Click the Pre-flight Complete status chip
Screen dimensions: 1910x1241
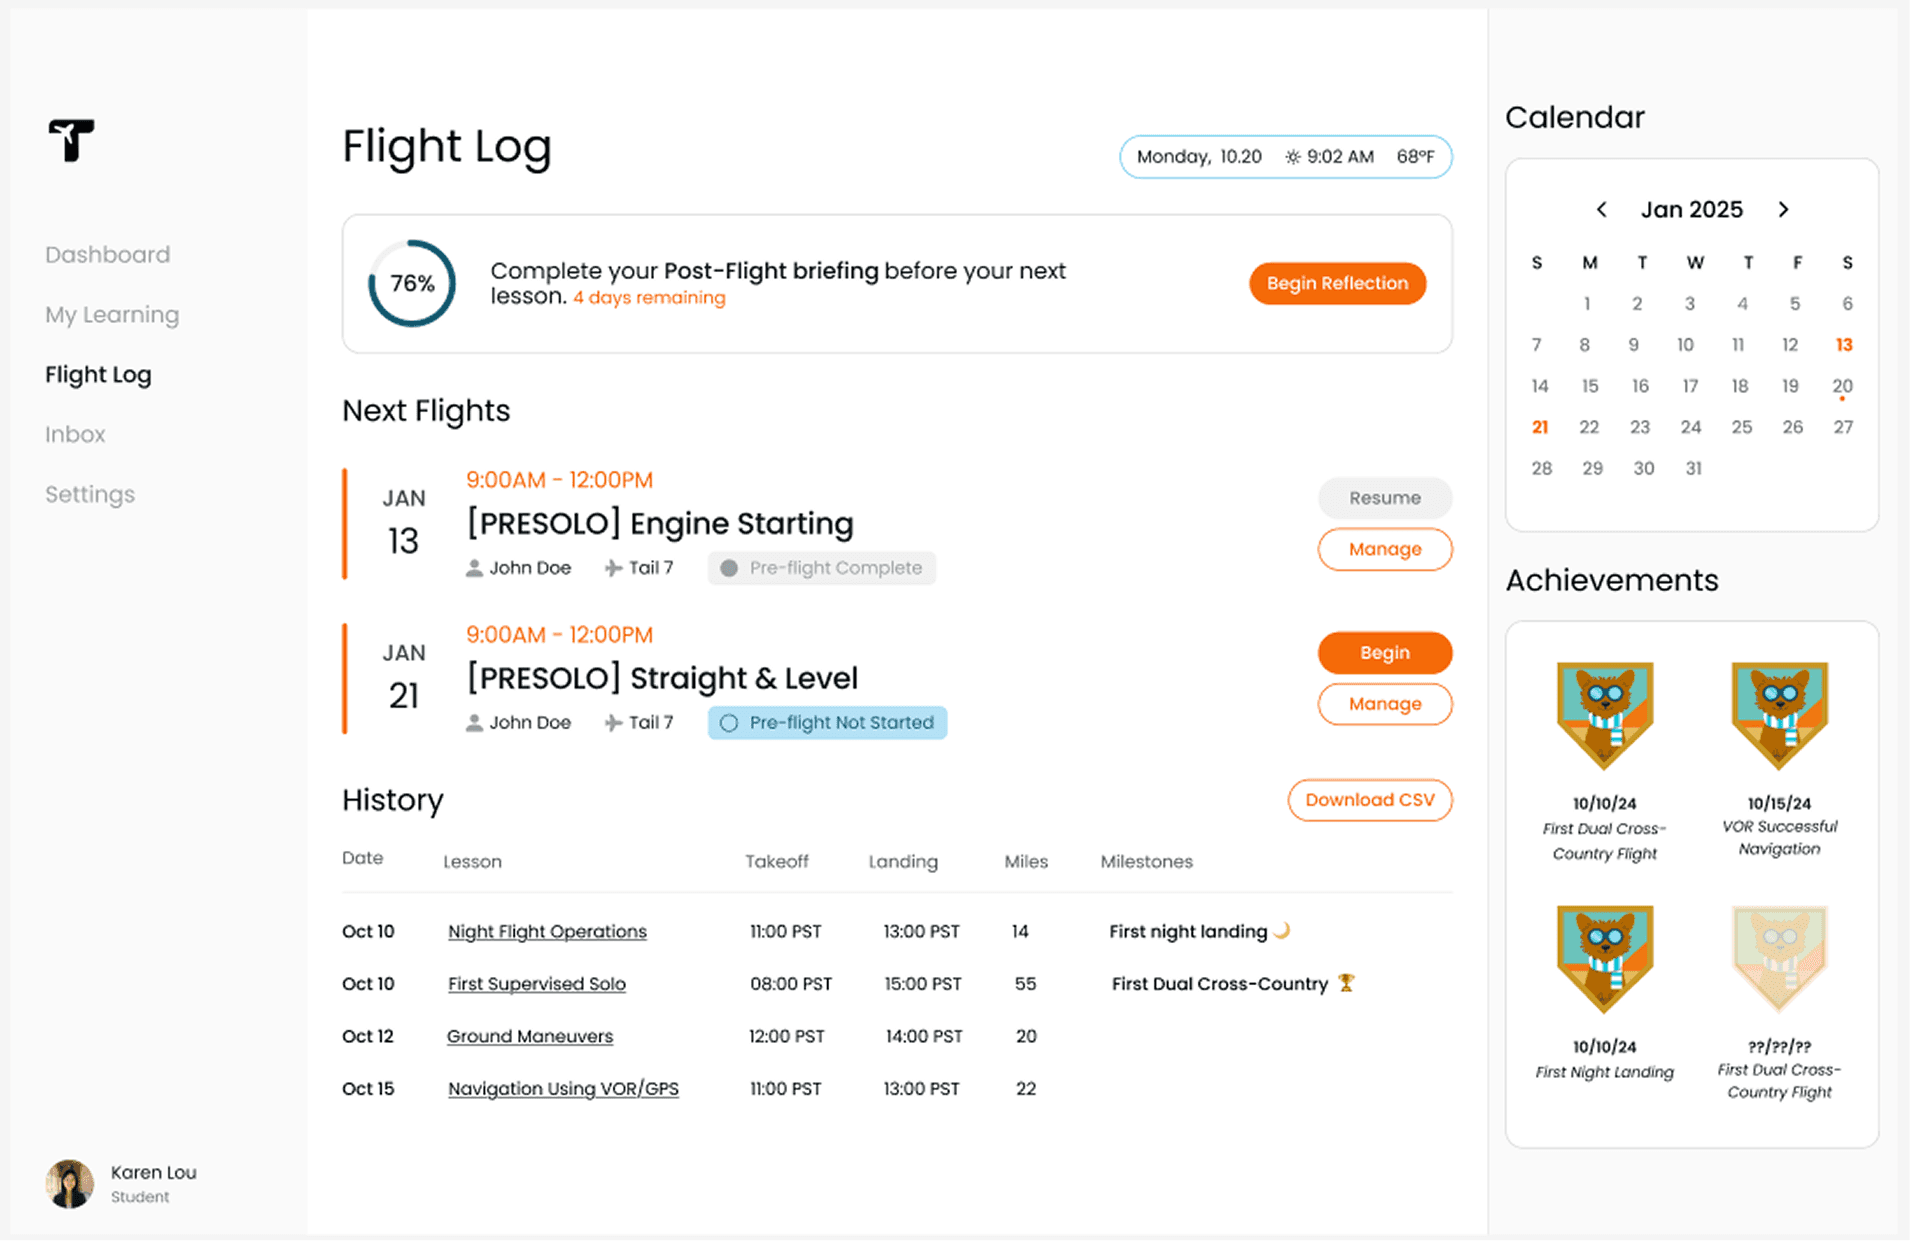point(822,567)
